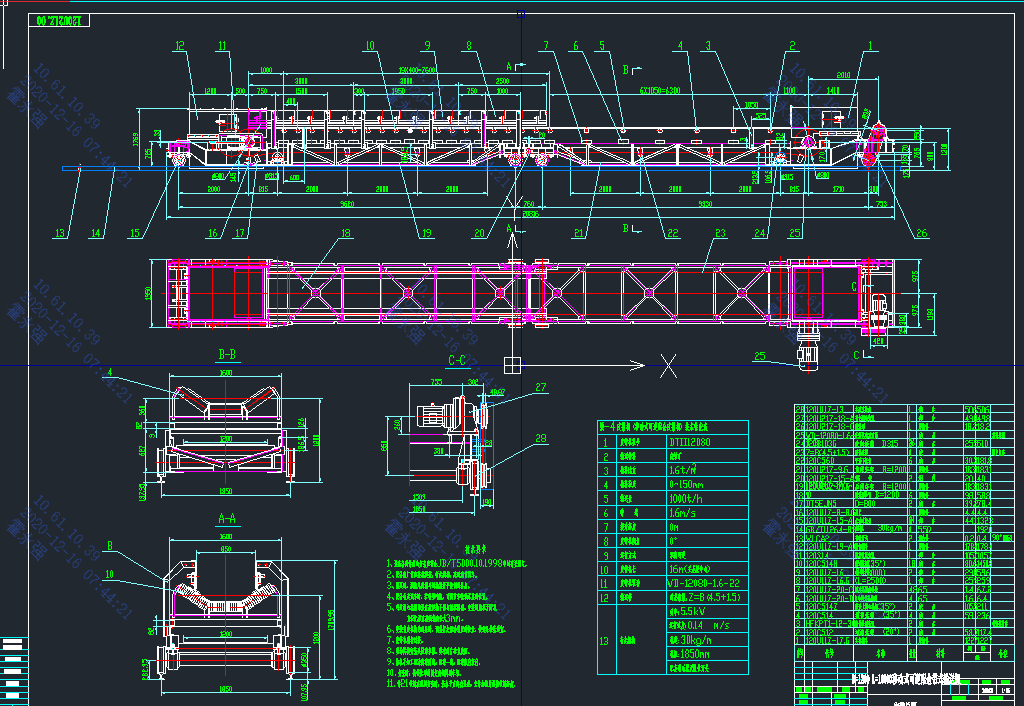The height and width of the screenshot is (706, 1024).
Task: Click part balloon number 27 in C-C view
Action: point(541,386)
